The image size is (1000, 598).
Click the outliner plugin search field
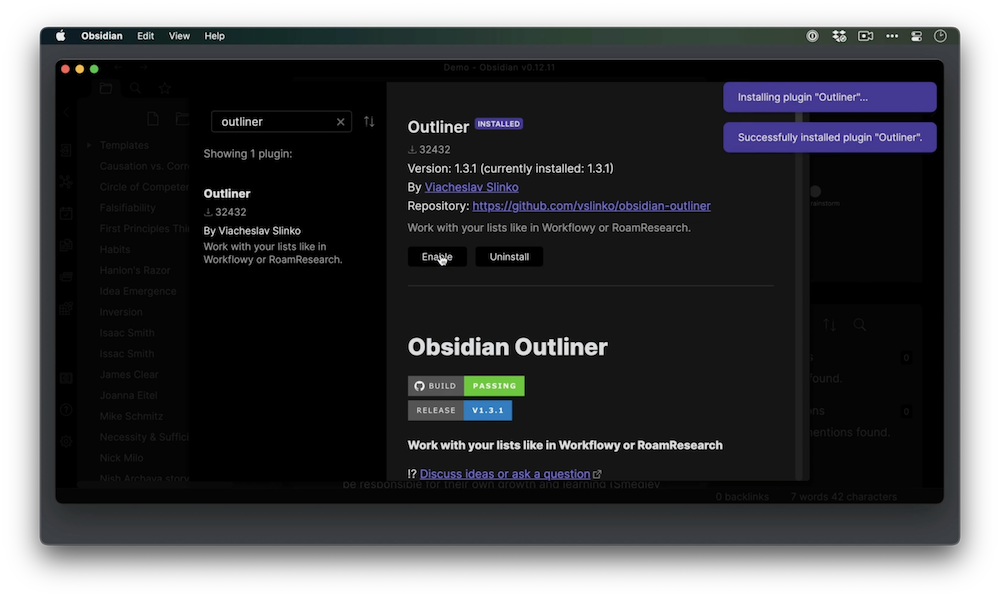click(281, 122)
